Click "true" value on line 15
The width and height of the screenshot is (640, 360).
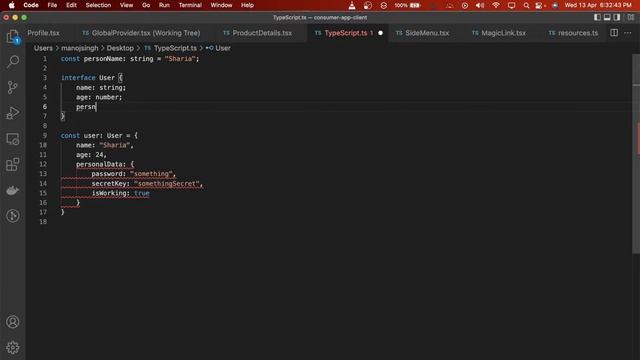pyautogui.click(x=142, y=193)
